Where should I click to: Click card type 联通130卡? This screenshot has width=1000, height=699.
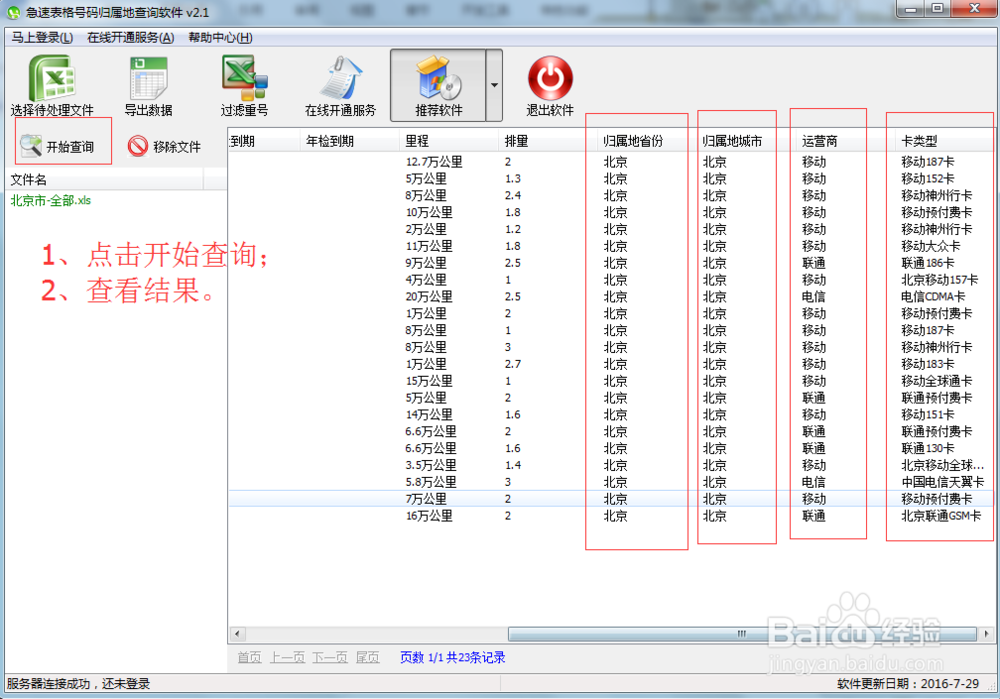pyautogui.click(x=927, y=448)
